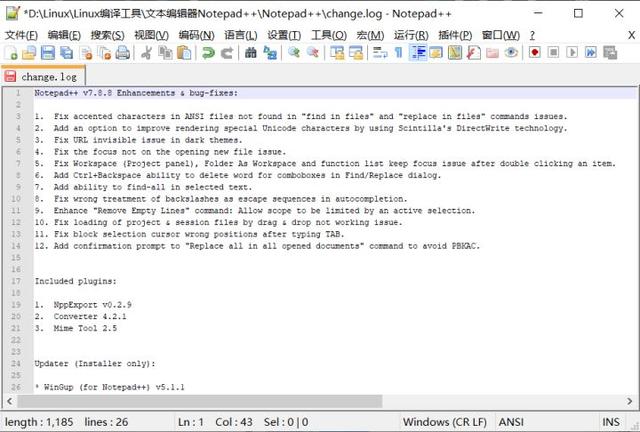Screen dimensions: 640x432
Task: Click the macro Playback icon
Action: [x=572, y=53]
